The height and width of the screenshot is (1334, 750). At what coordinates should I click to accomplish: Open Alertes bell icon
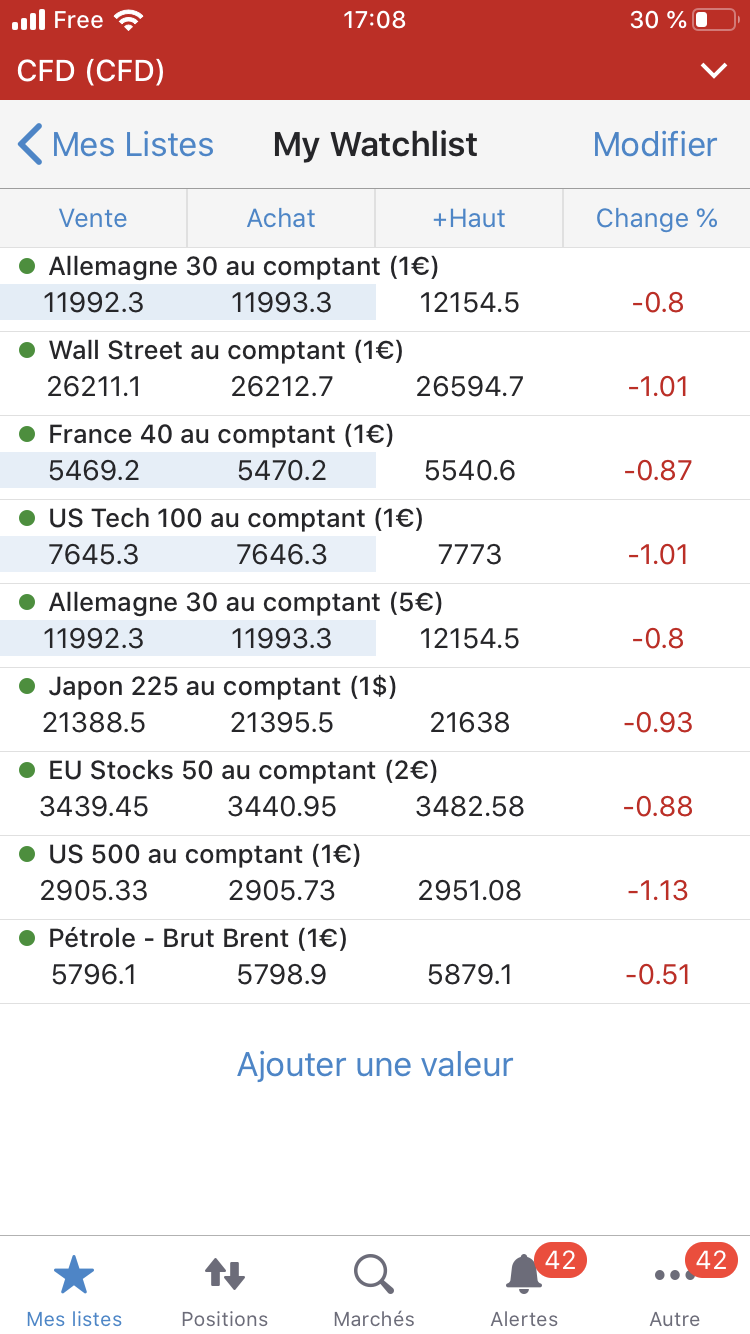tap(523, 1275)
